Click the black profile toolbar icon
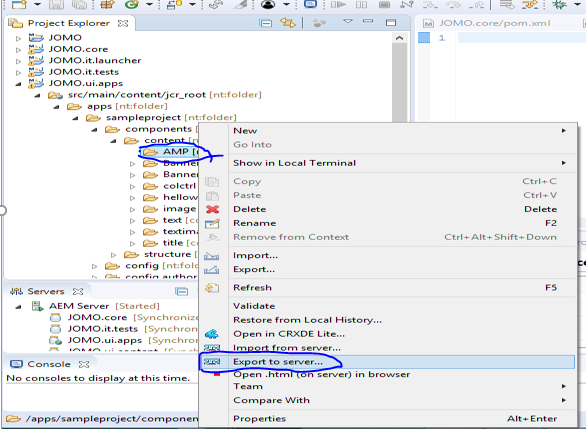 click(268, 4)
